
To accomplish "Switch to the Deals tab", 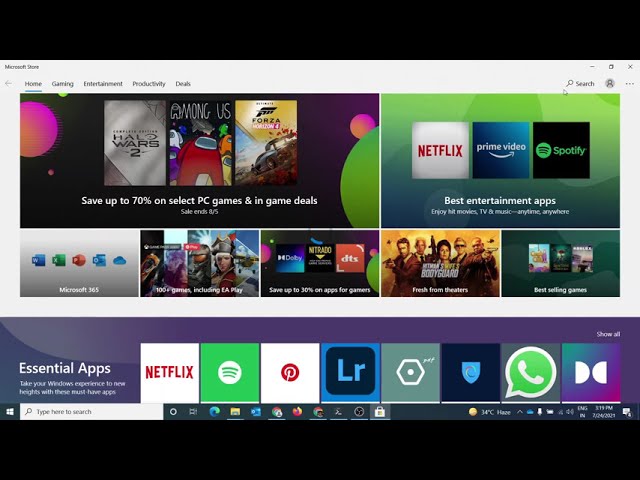I will (183, 84).
